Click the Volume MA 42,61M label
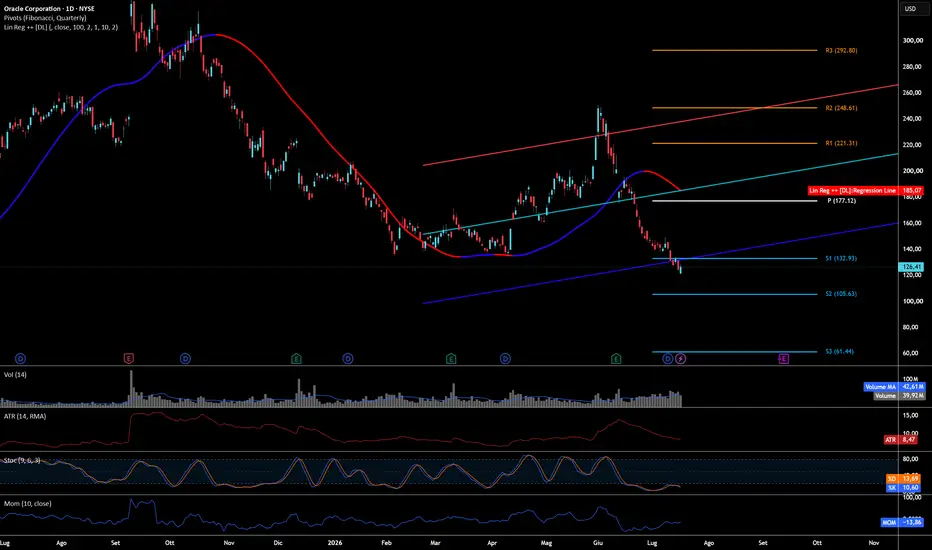The height and width of the screenshot is (550, 932). (895, 386)
